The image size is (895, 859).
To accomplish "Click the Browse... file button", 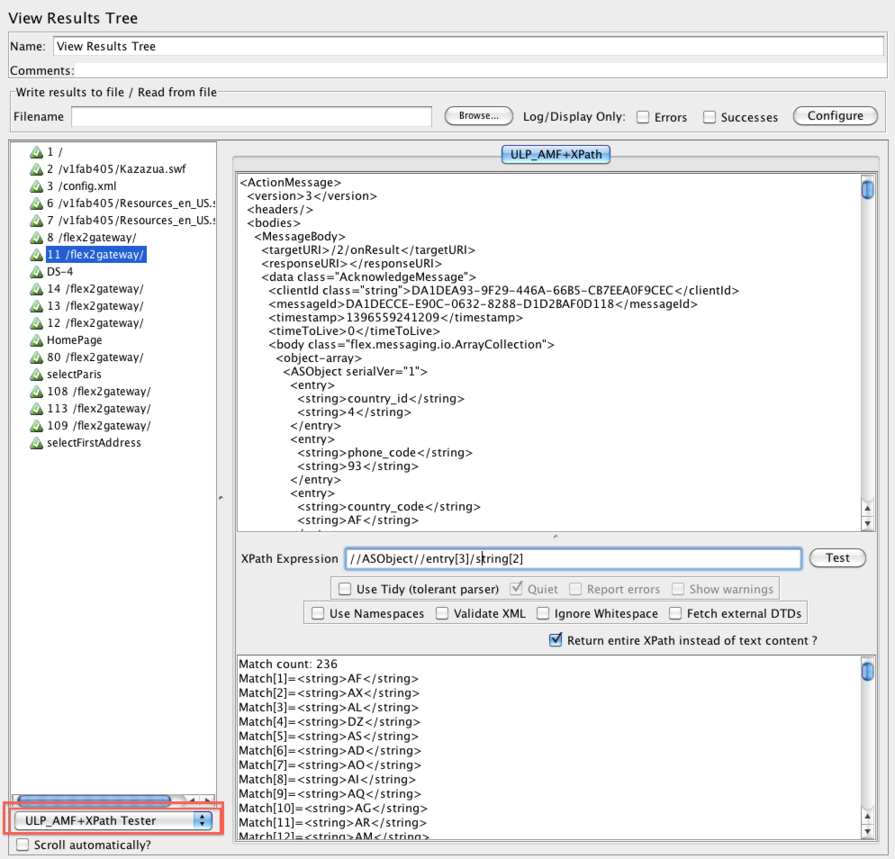I will (478, 116).
